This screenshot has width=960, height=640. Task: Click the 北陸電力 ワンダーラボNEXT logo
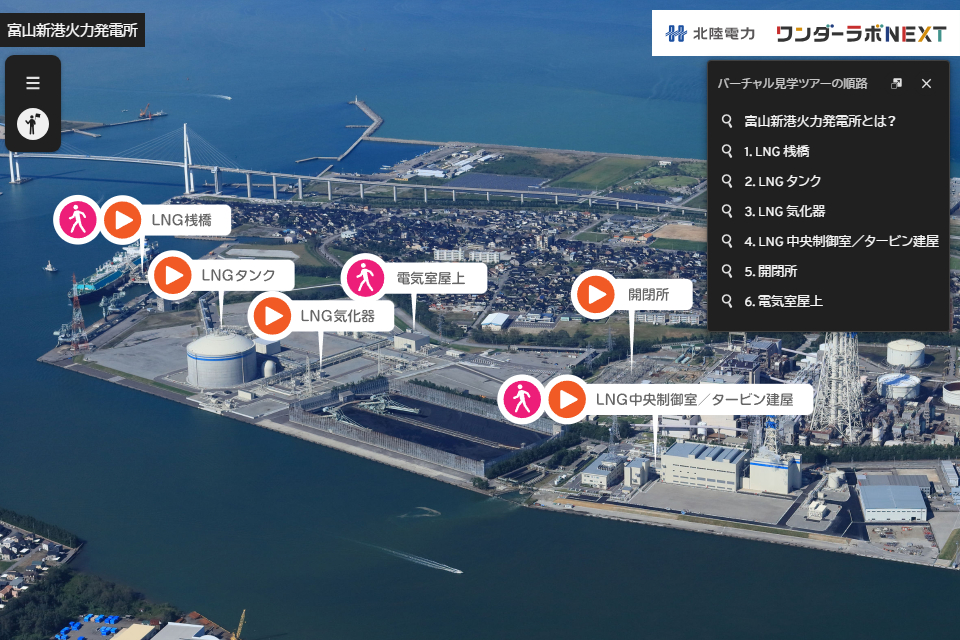tap(805, 33)
